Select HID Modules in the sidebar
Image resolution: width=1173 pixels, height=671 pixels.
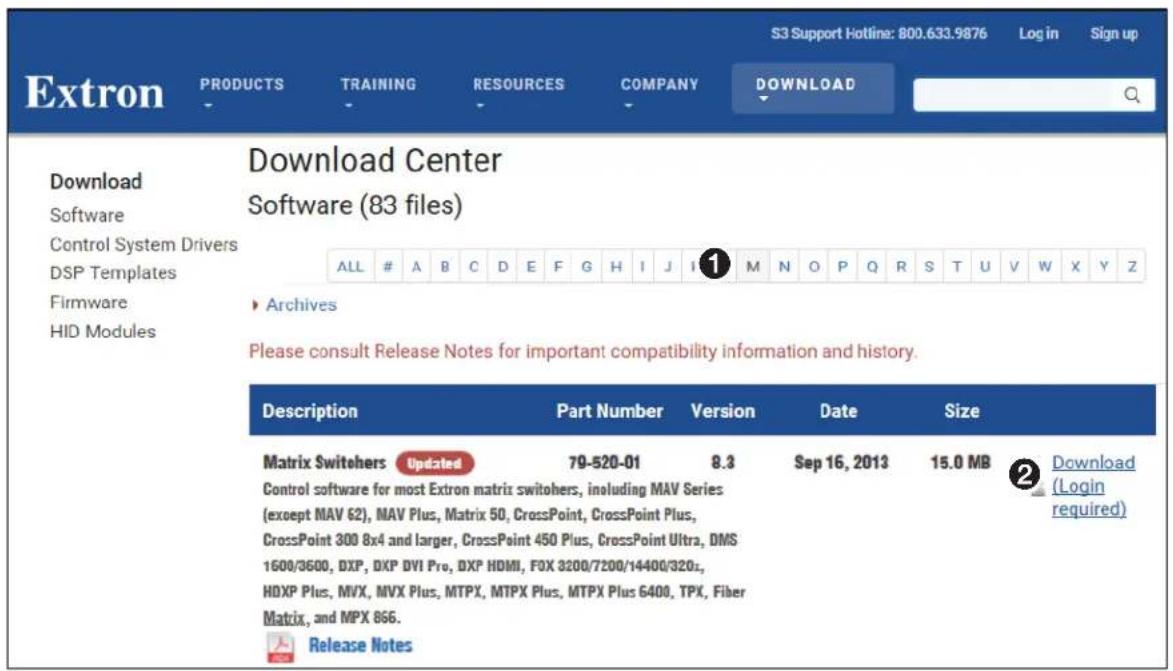click(102, 331)
